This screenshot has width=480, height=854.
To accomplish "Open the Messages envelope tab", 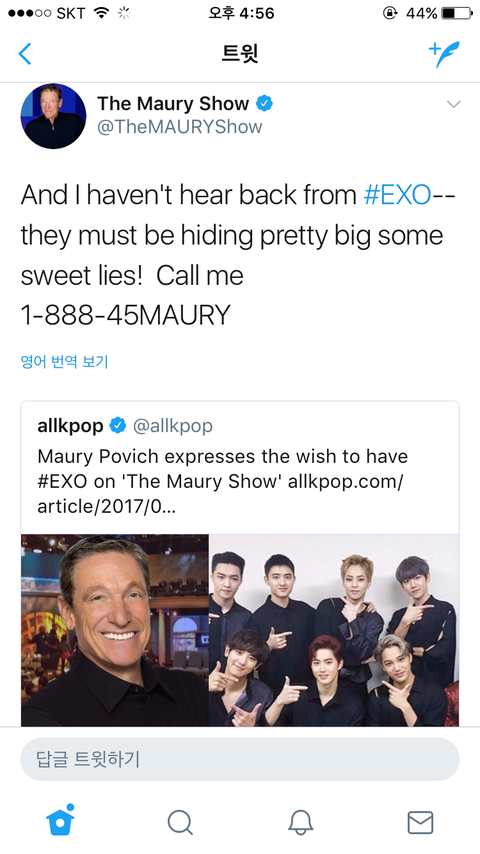I will point(420,822).
